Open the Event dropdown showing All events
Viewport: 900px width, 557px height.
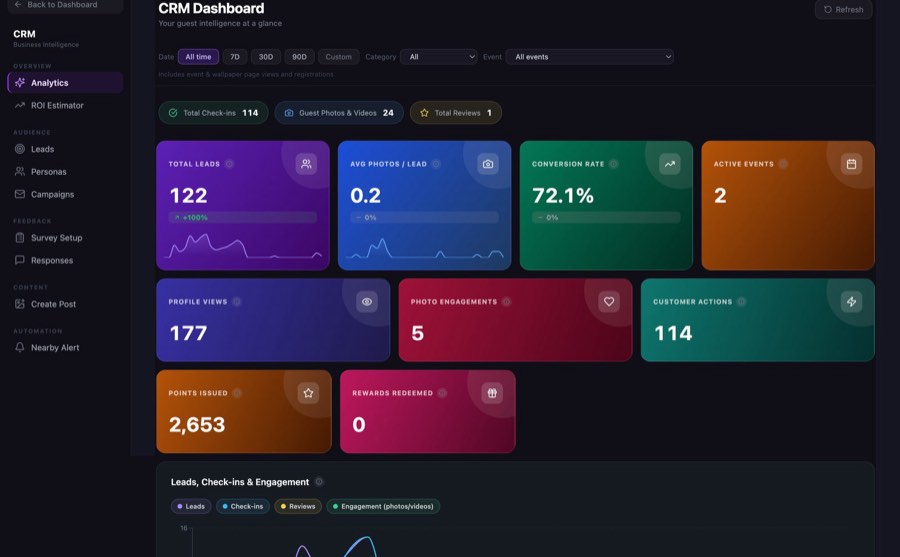click(589, 57)
